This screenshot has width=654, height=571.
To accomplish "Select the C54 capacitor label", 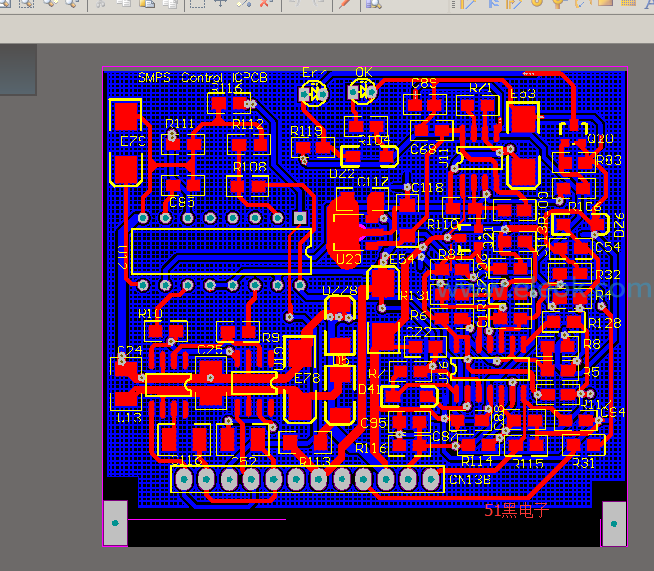I will coord(608,248).
